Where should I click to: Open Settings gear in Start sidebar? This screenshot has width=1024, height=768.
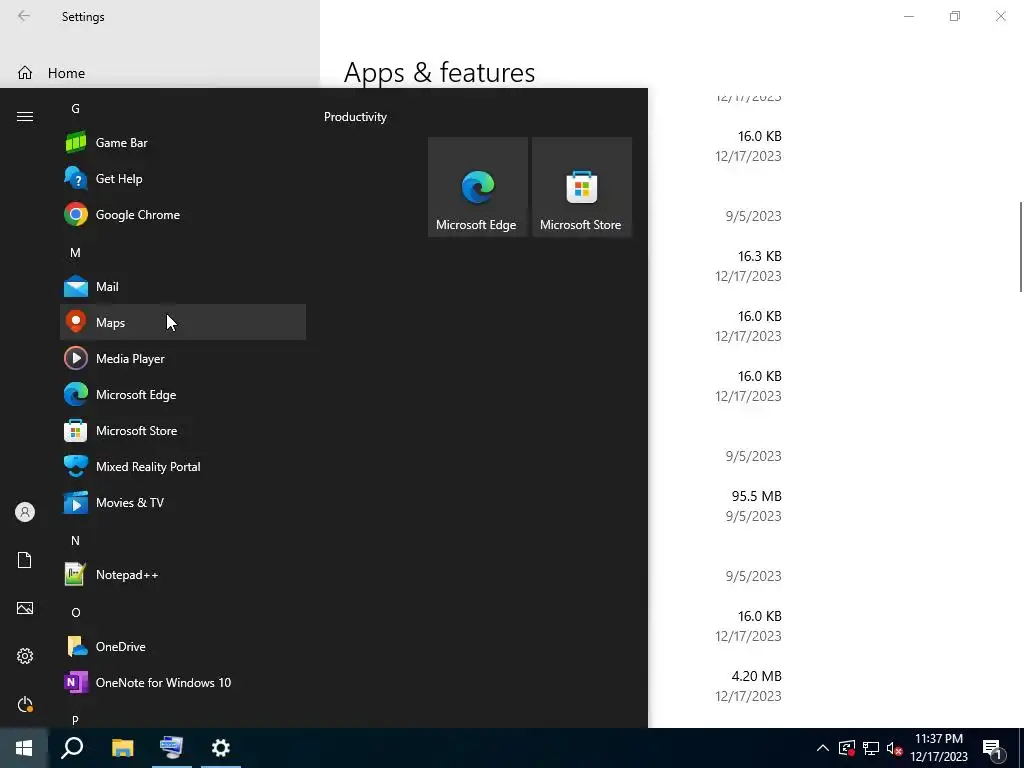(x=25, y=656)
